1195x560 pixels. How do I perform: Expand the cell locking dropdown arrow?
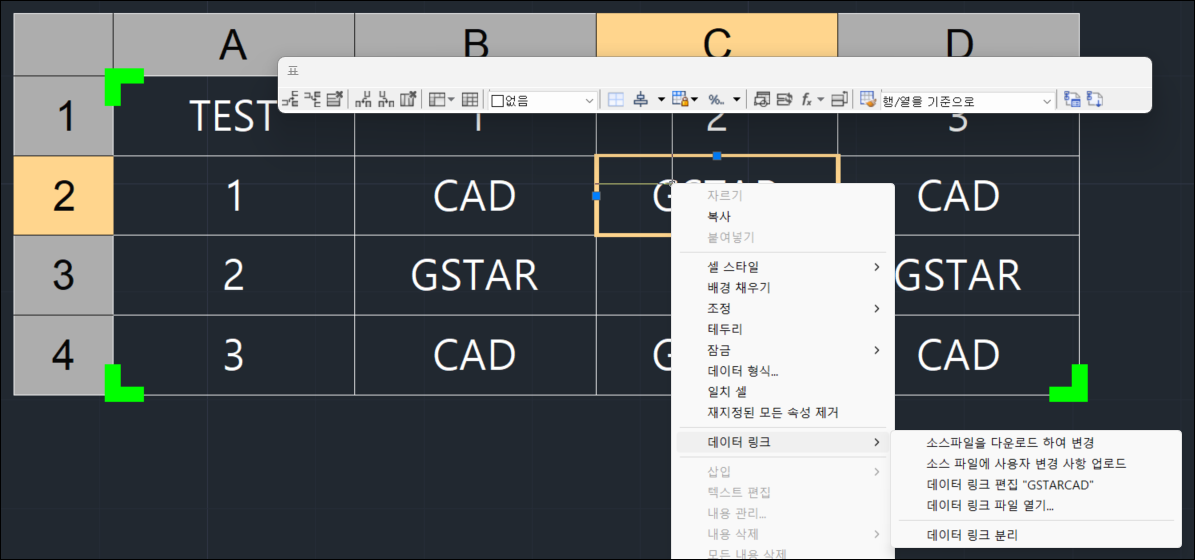pyautogui.click(x=694, y=100)
